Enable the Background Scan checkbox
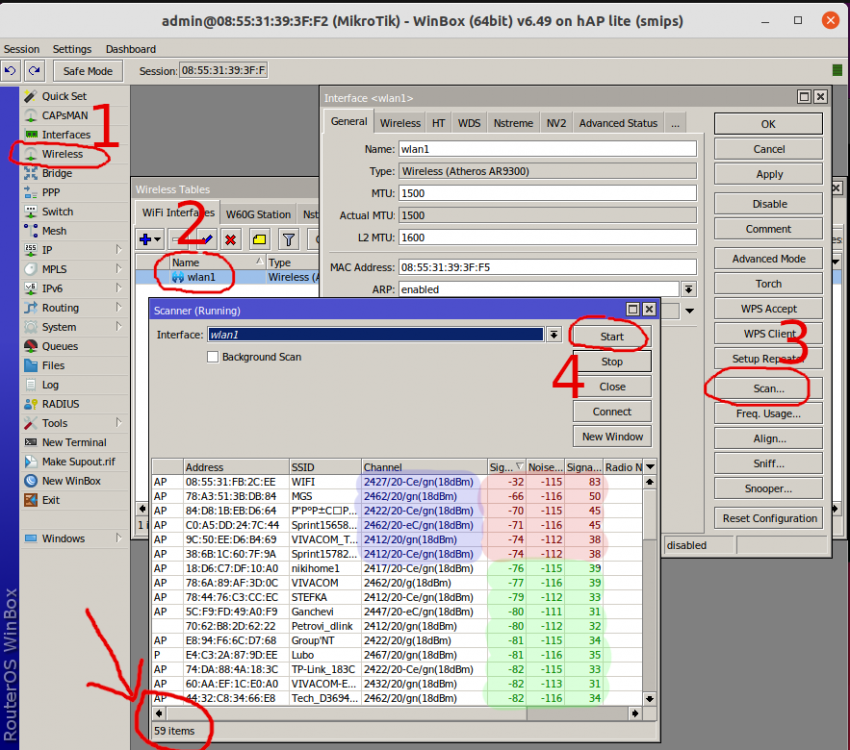The width and height of the screenshot is (850, 750). tap(212, 357)
